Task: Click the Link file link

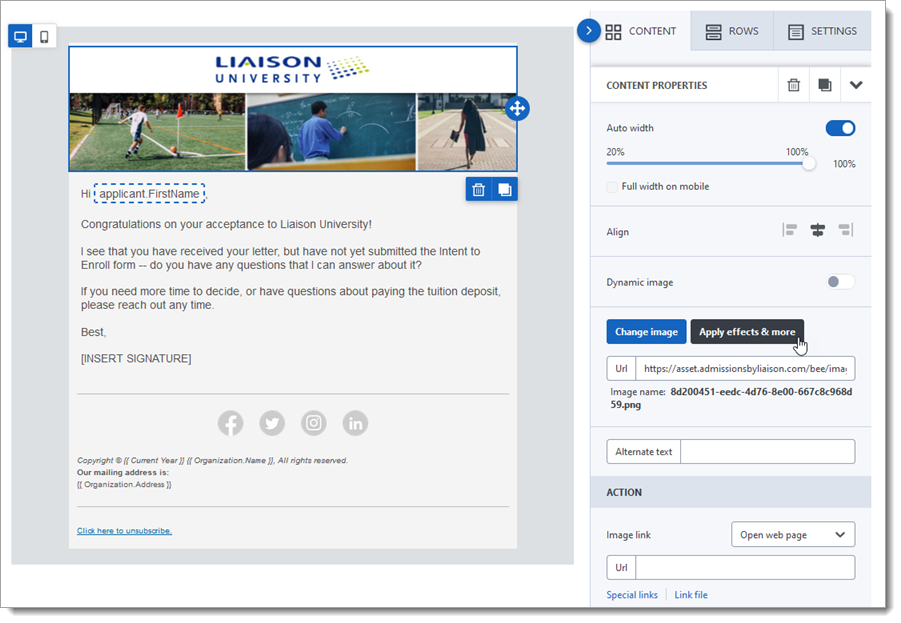Action: point(691,595)
